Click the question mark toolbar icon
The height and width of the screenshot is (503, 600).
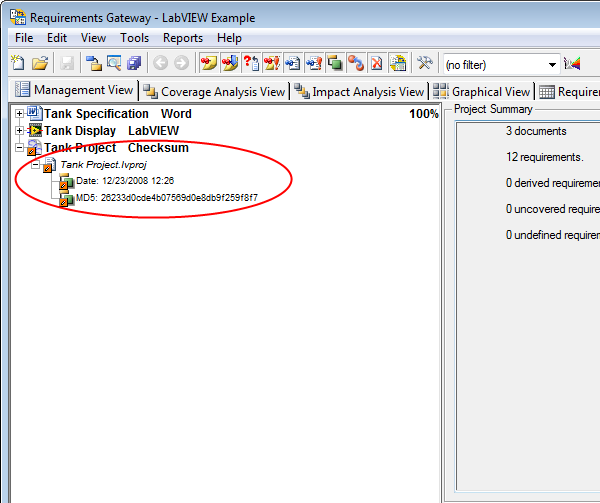click(x=251, y=63)
